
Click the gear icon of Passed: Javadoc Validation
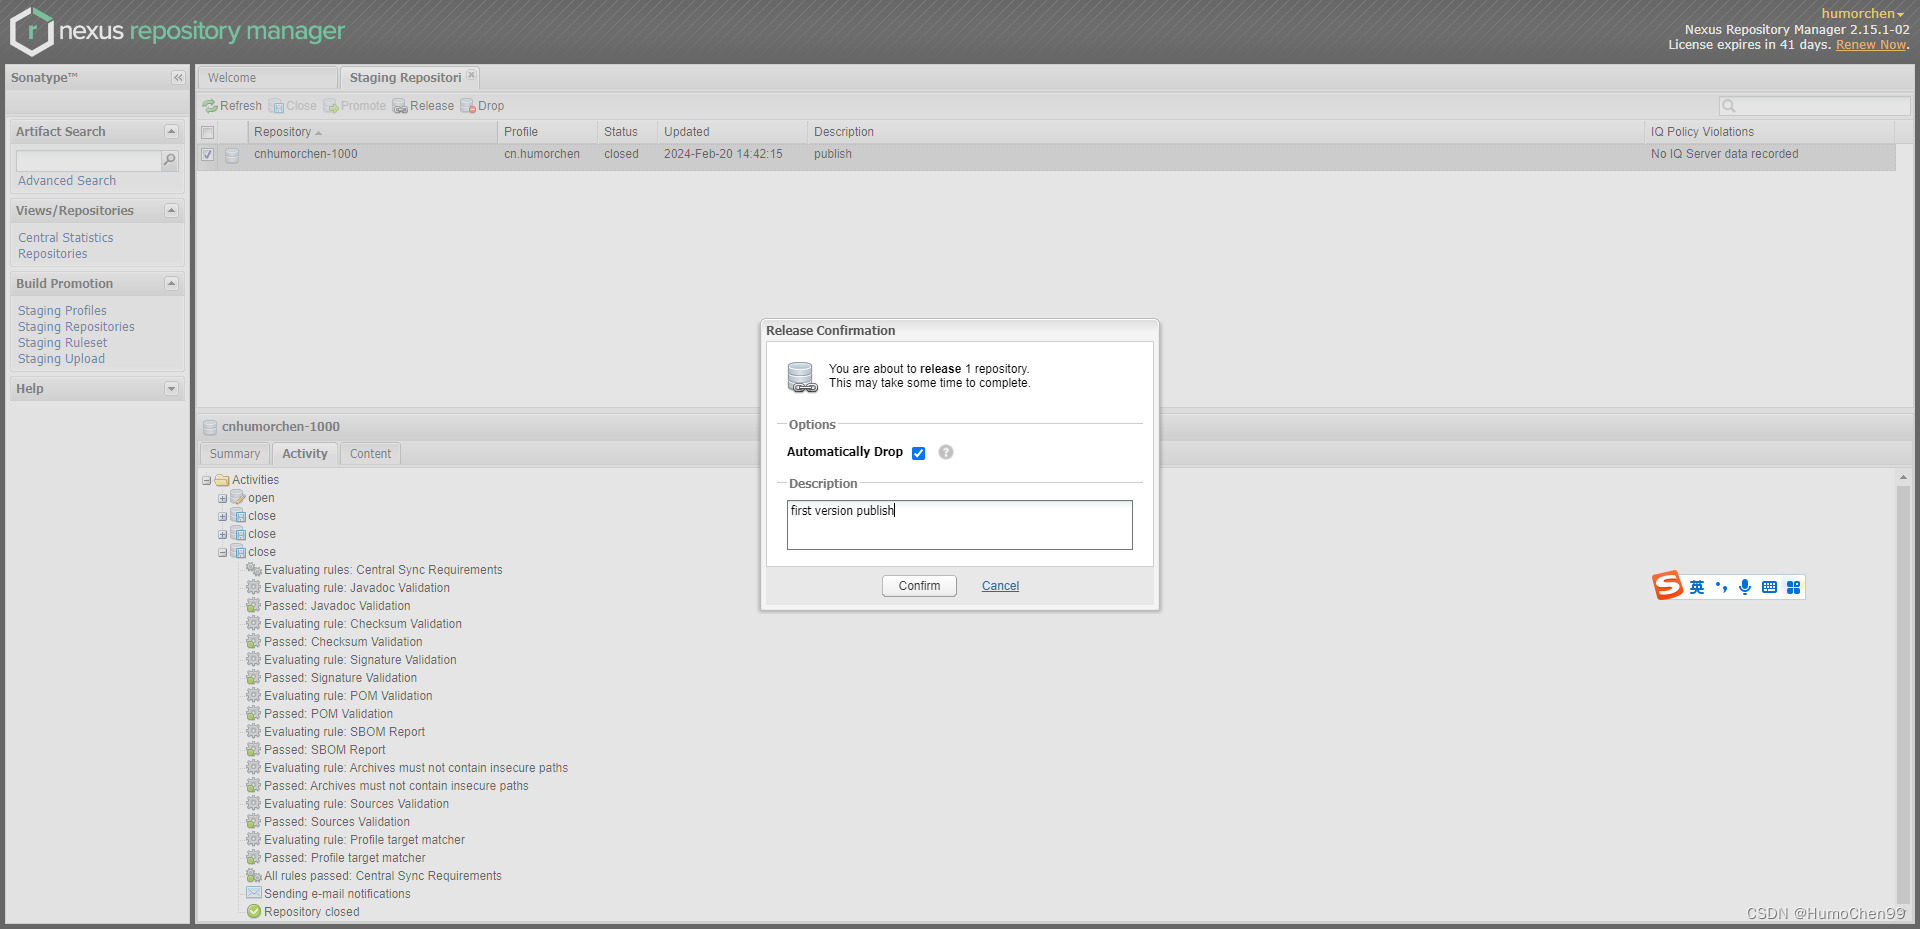(x=254, y=605)
